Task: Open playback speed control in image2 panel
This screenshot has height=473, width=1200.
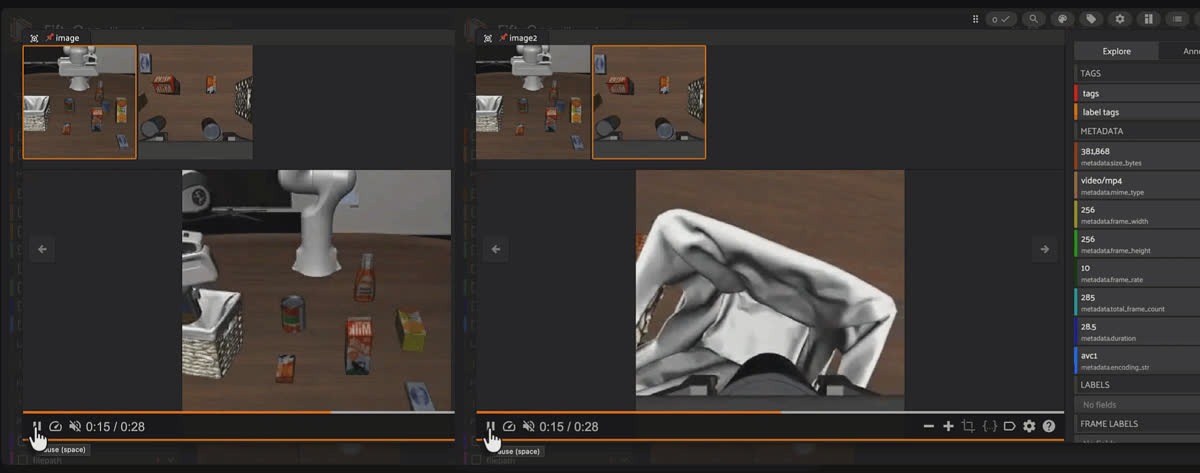Action: tap(509, 426)
